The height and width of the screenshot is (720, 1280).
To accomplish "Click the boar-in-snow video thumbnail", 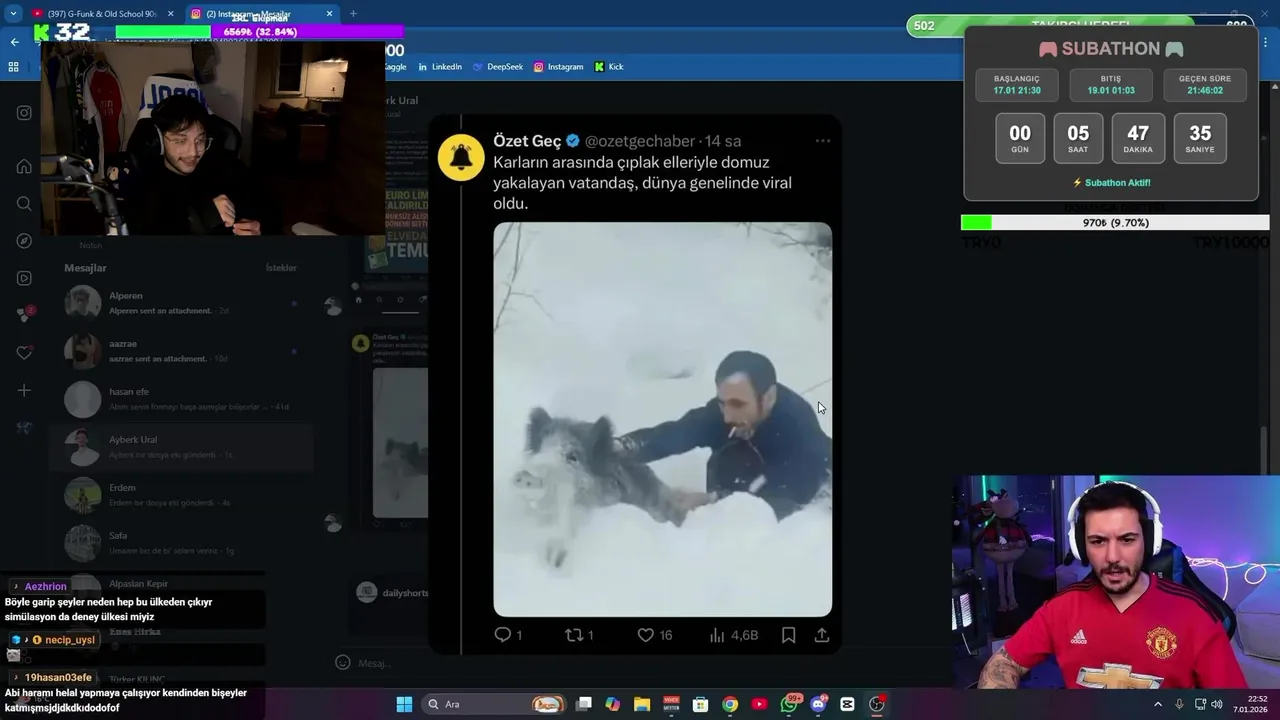I will [662, 419].
